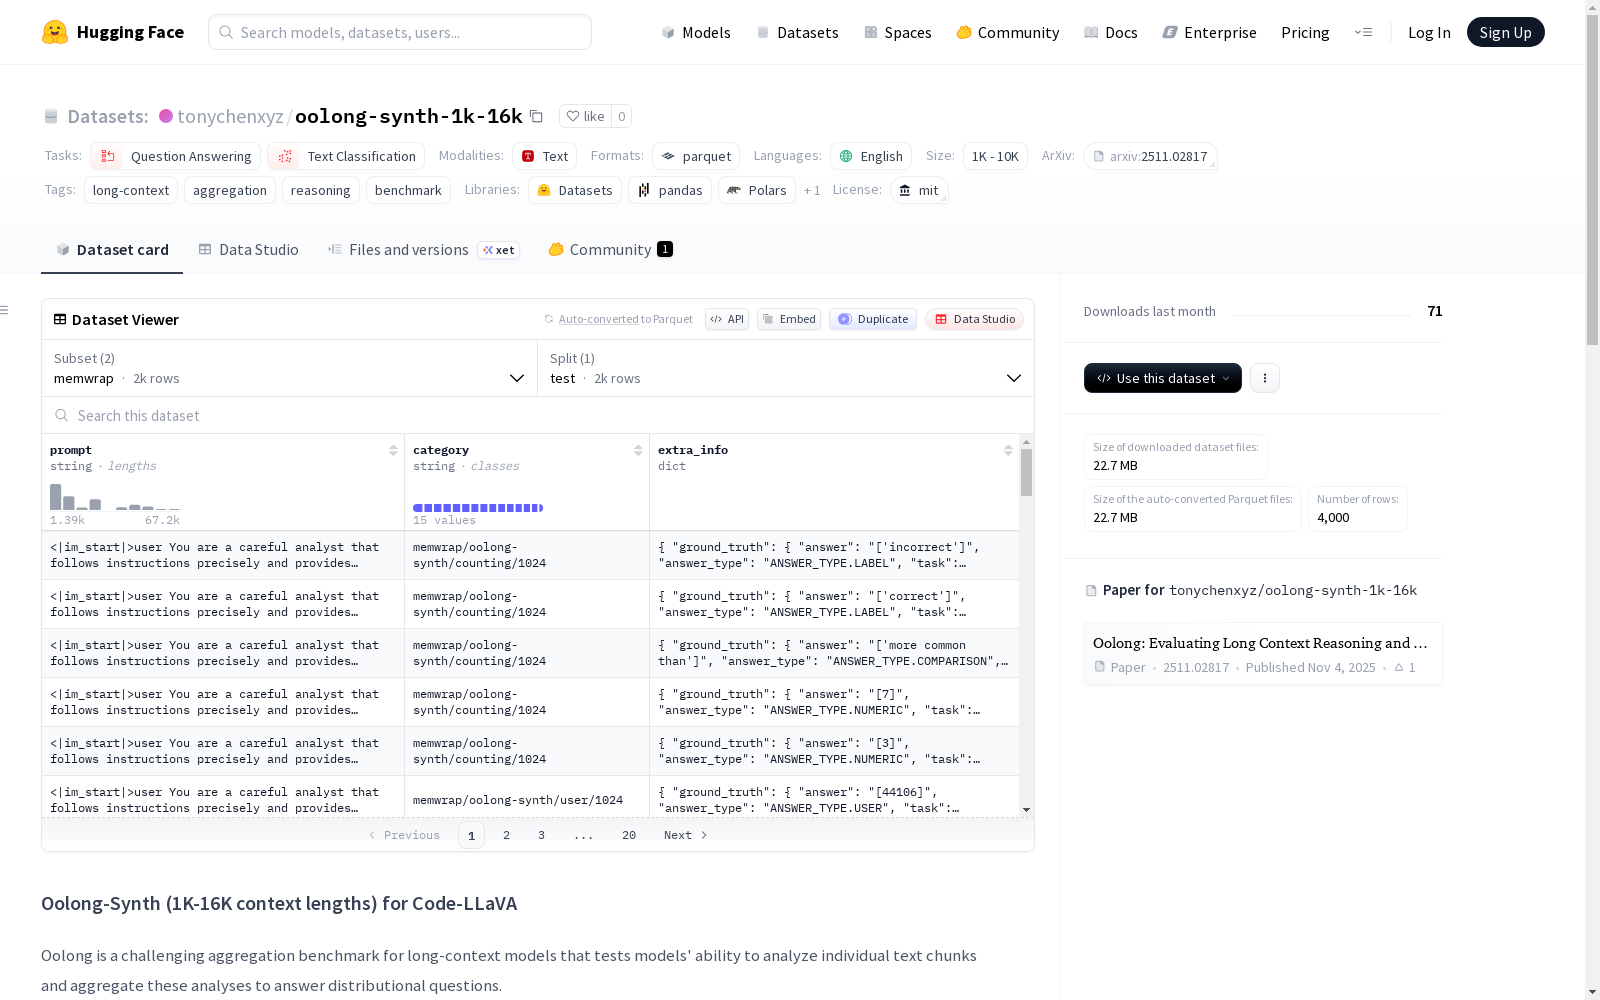This screenshot has height=1000, width=1600.
Task: Open Data Studio button in viewer header
Action: [974, 319]
